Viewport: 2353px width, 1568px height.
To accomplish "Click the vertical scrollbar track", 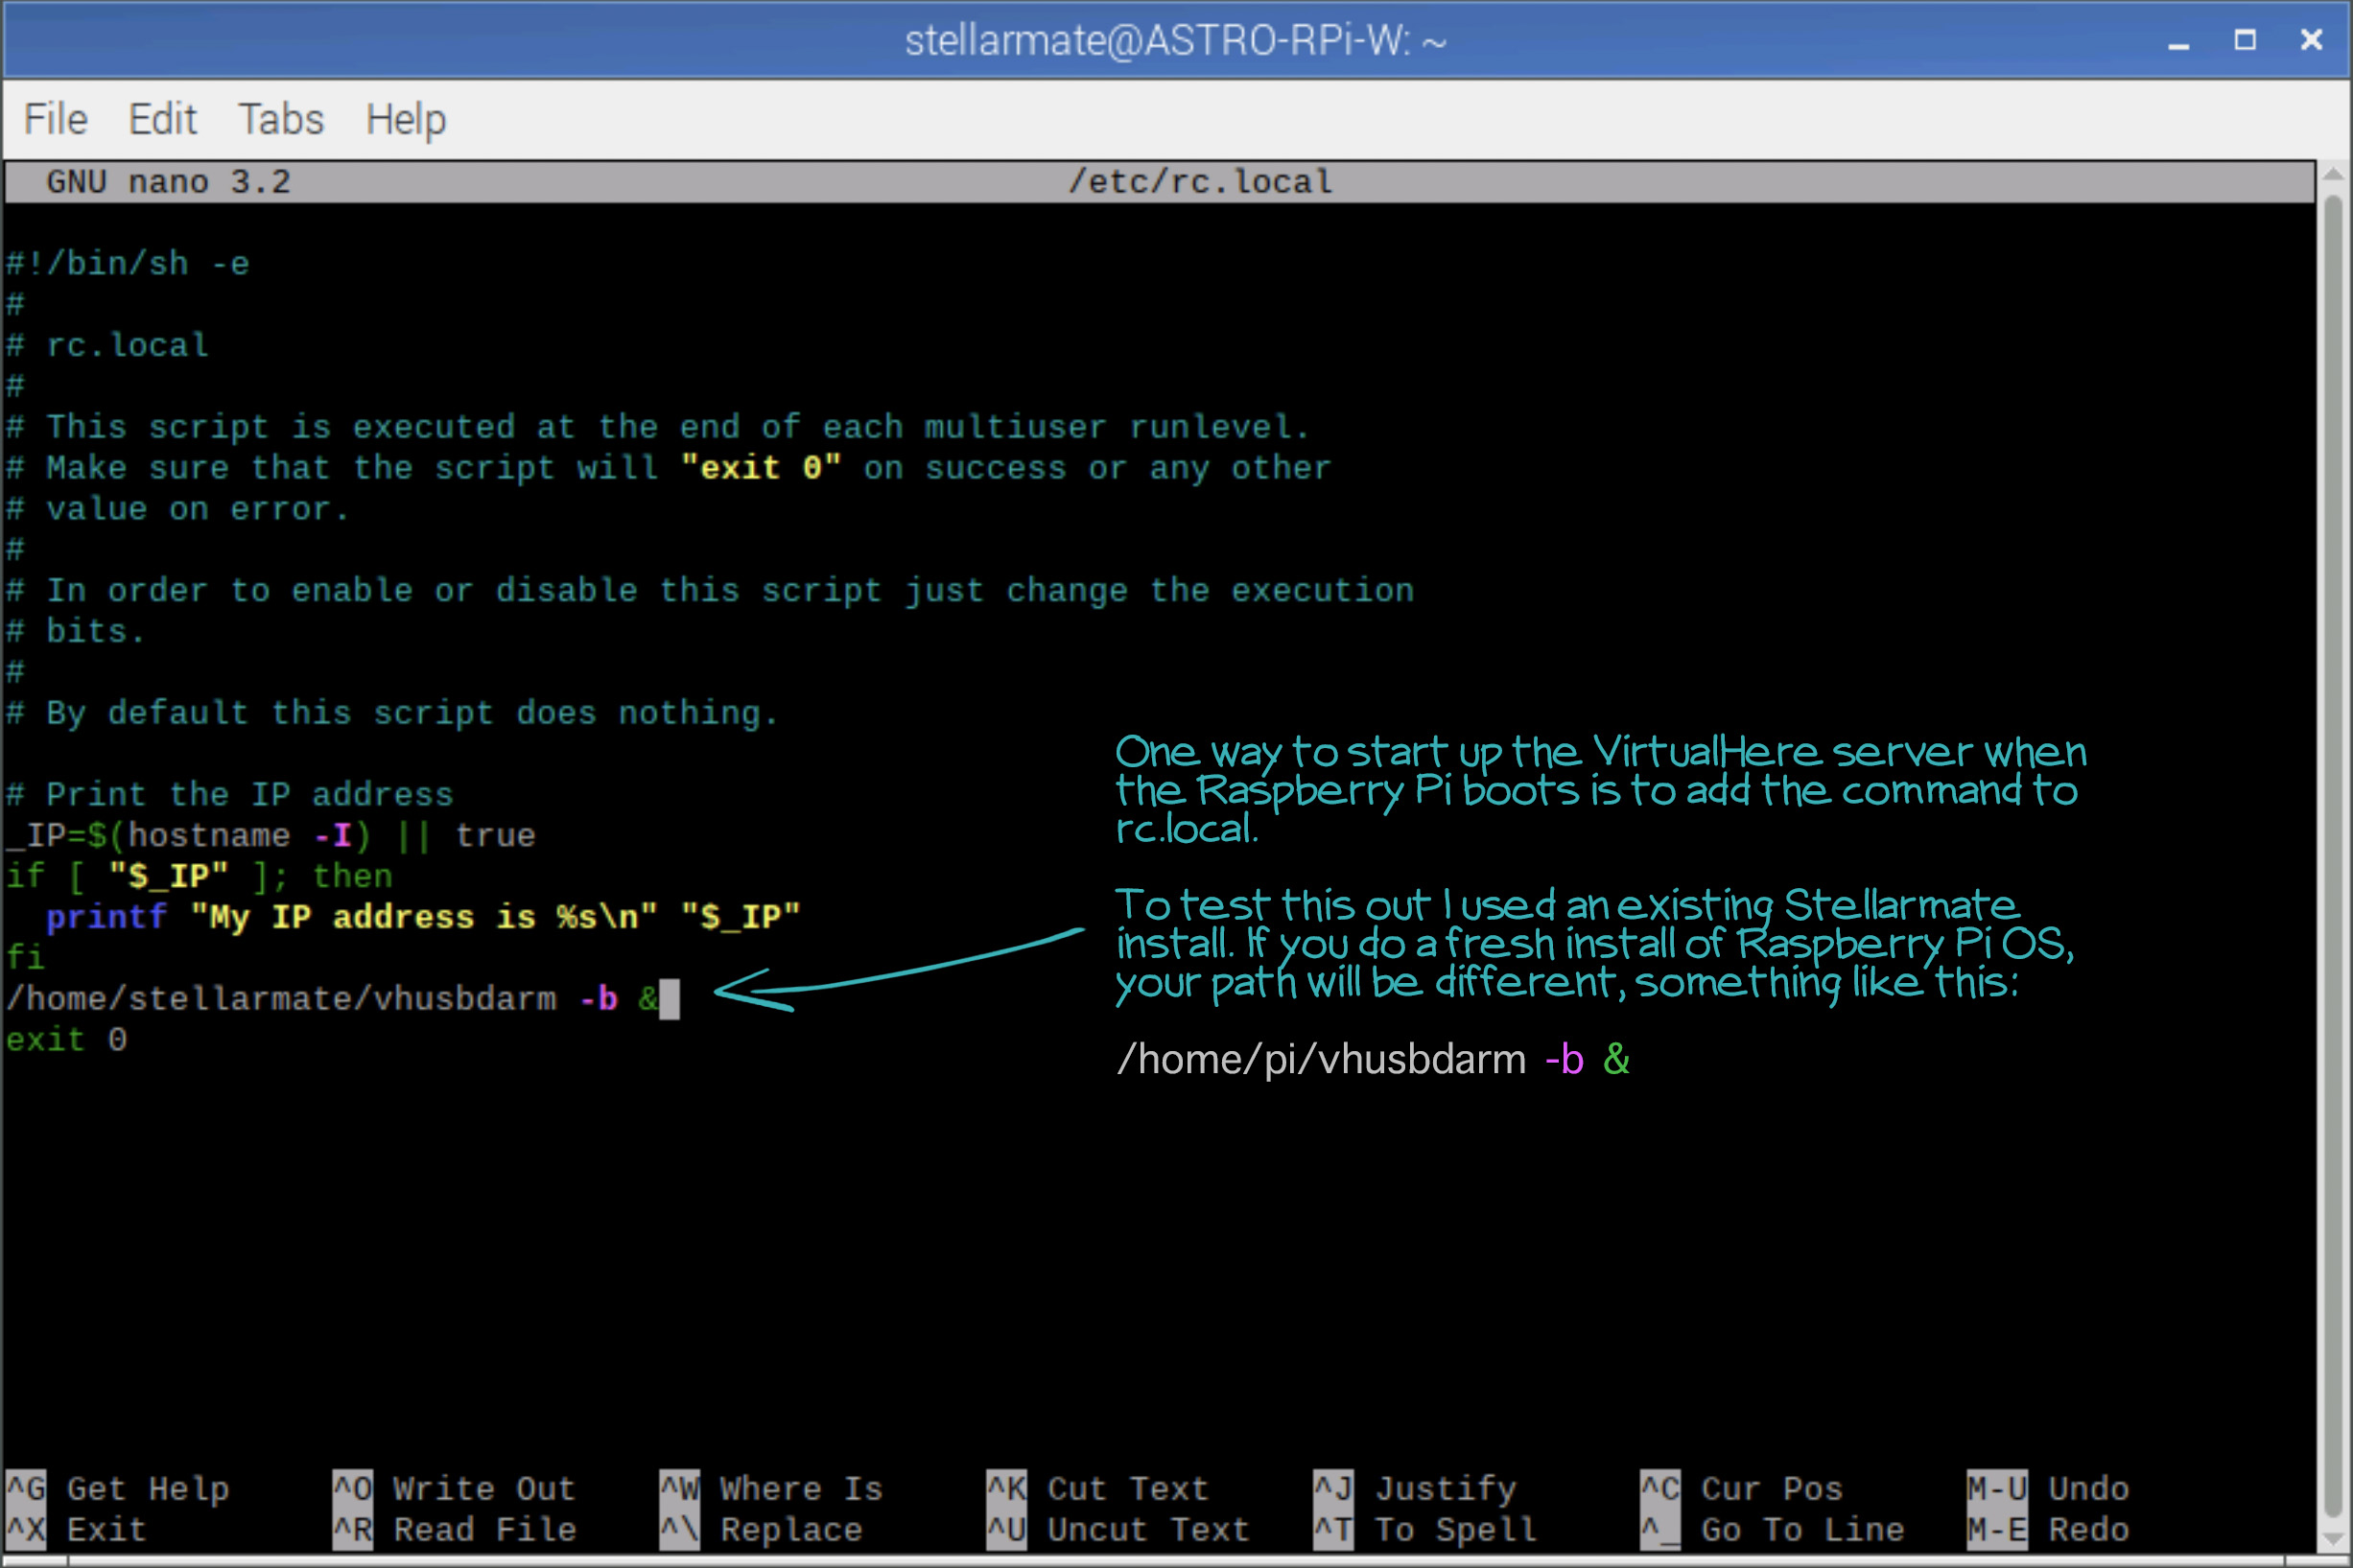I will [x=2333, y=850].
